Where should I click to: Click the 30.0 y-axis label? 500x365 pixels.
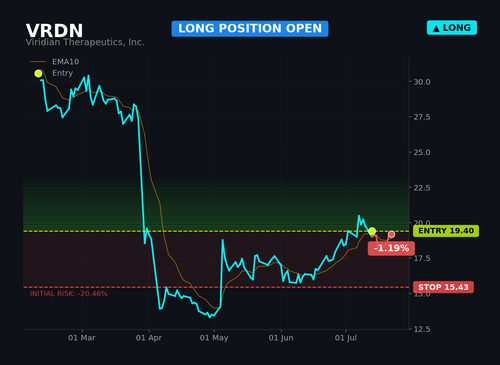pos(422,82)
